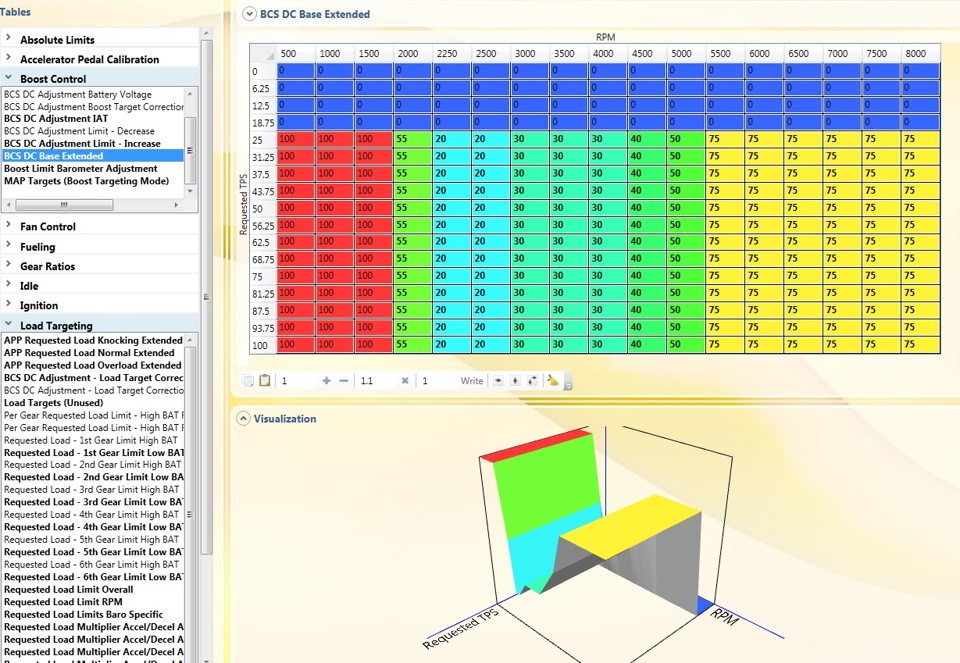Viewport: 960px width, 663px height.
Task: Expand the Idle category
Action: coord(9,285)
